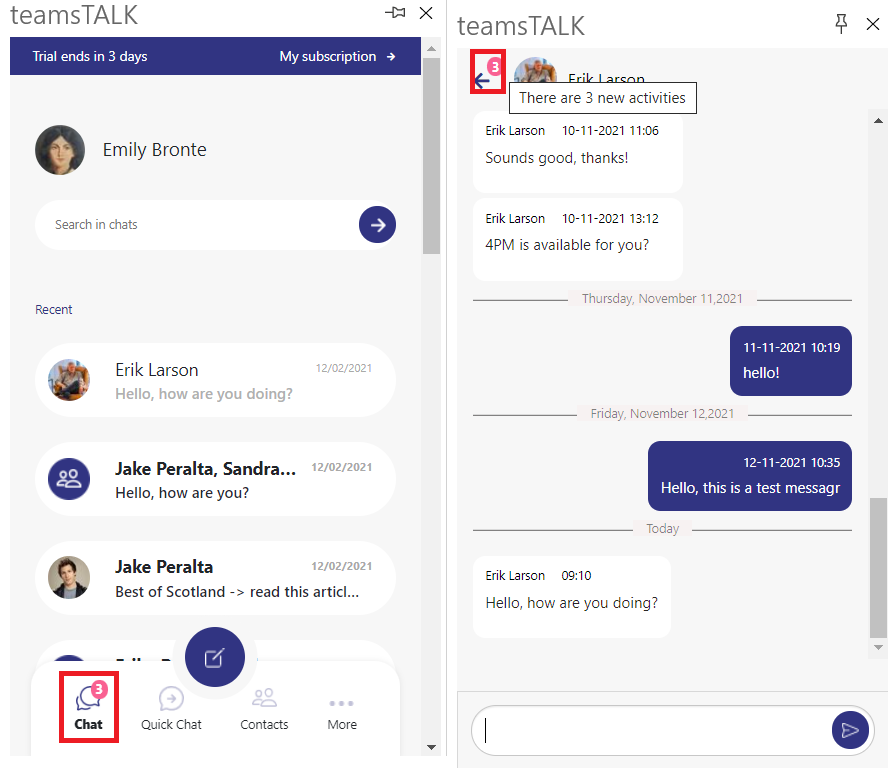Open the More tab
This screenshot has height=771, width=888.
click(342, 714)
